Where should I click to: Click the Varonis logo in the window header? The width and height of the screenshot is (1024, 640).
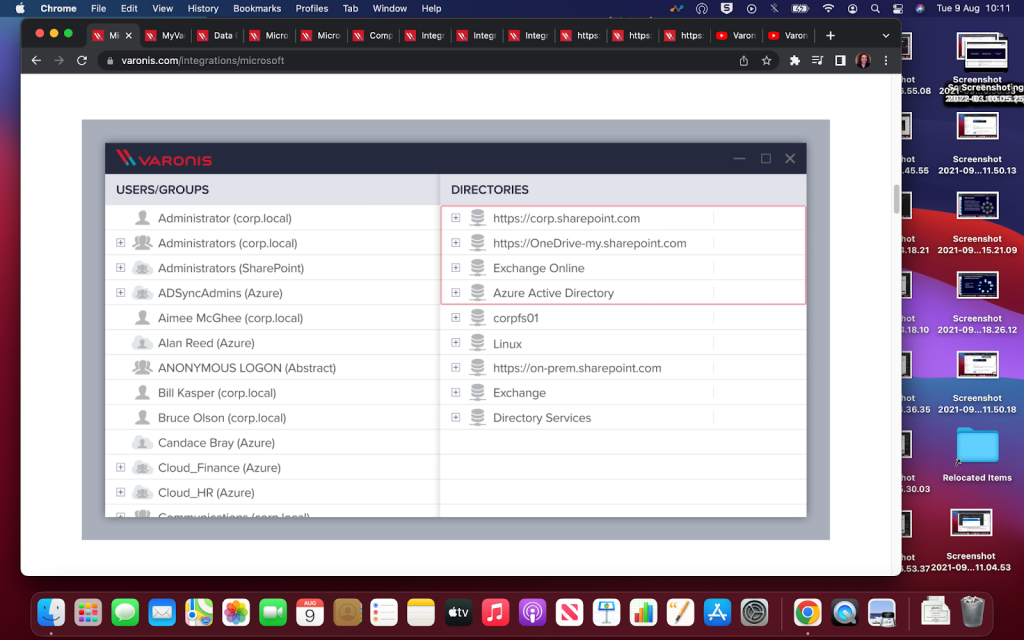tap(164, 159)
